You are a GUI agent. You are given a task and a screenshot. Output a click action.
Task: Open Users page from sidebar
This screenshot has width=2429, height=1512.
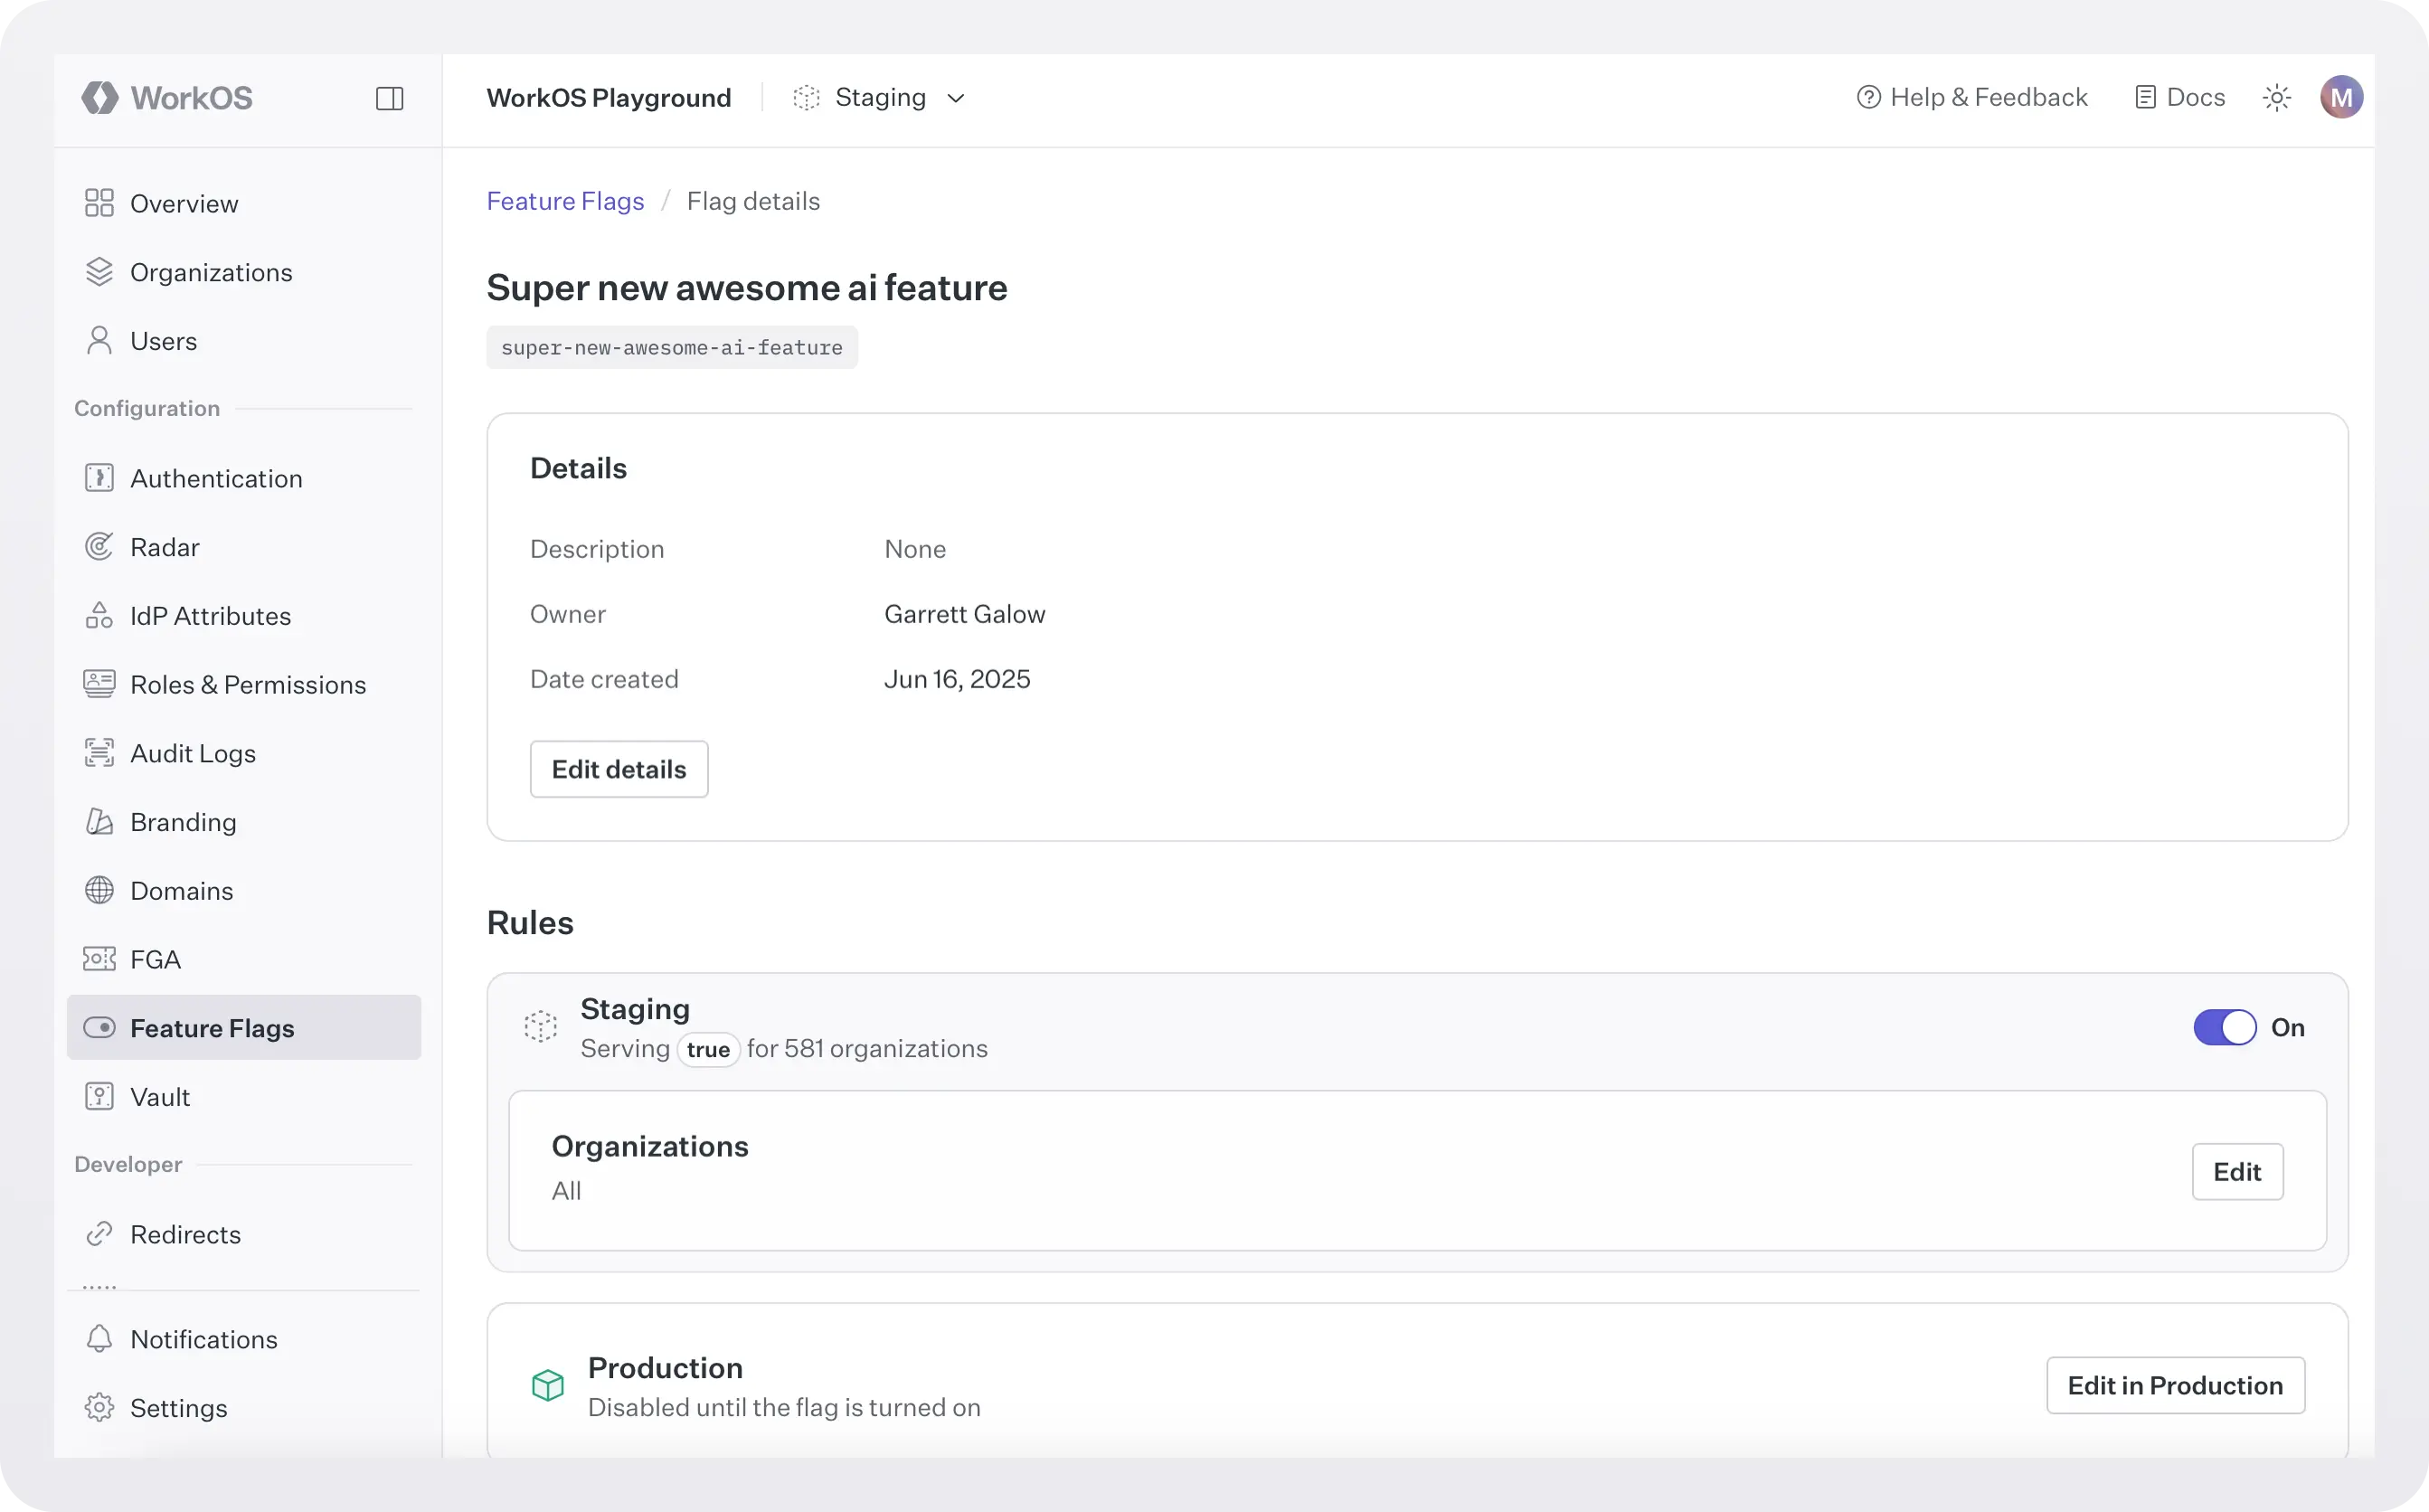click(x=244, y=341)
